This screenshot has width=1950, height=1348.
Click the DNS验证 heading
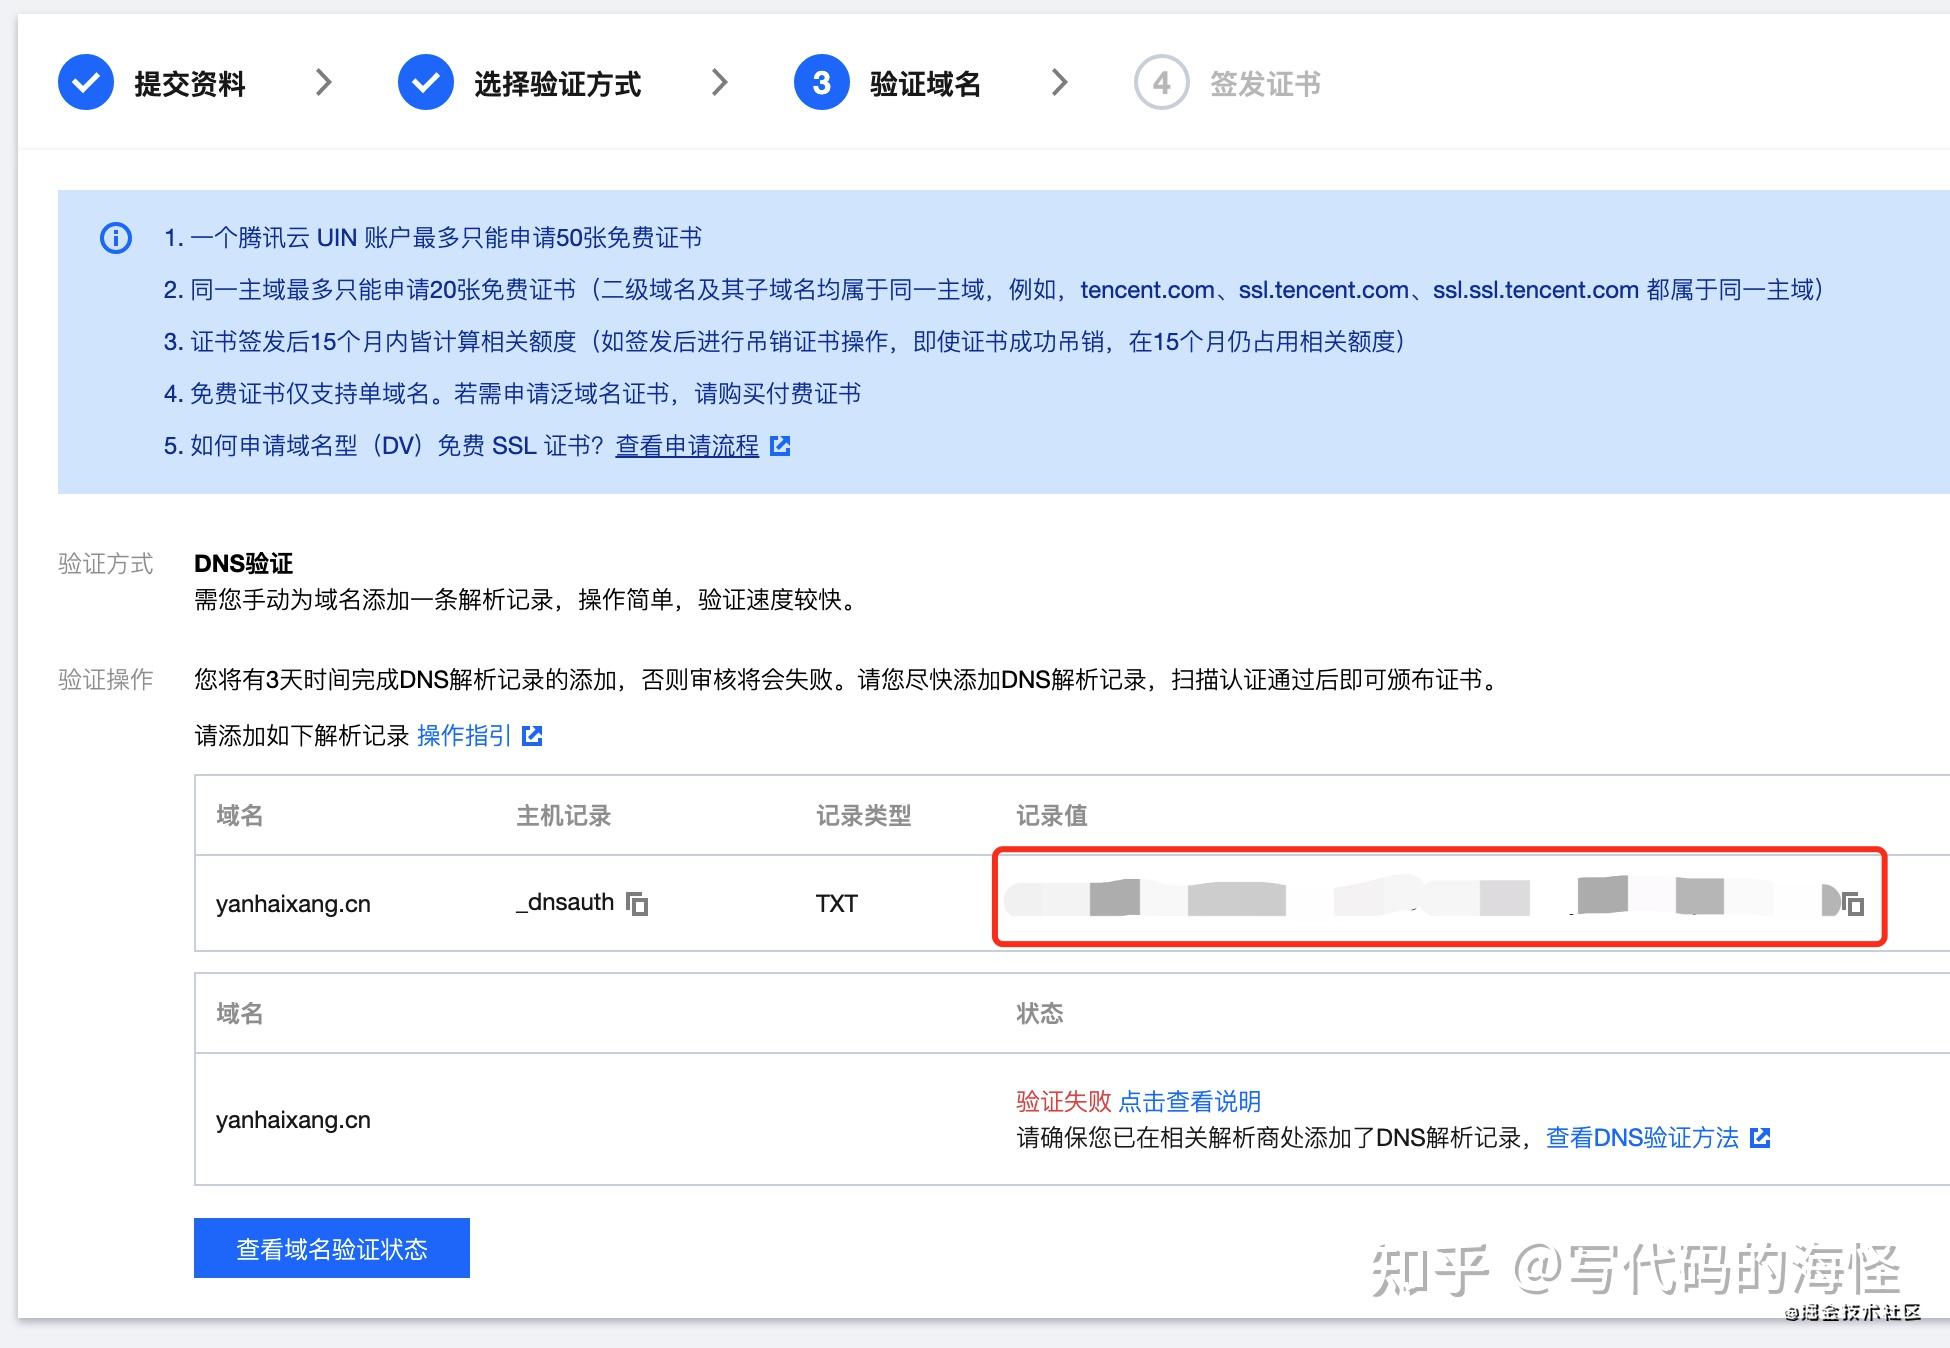tap(243, 564)
